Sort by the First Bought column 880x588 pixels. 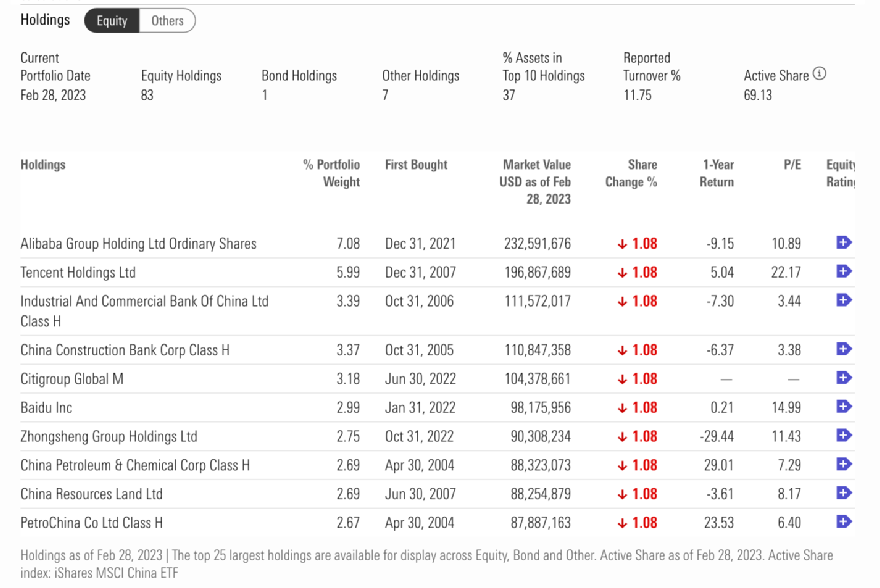[416, 165]
